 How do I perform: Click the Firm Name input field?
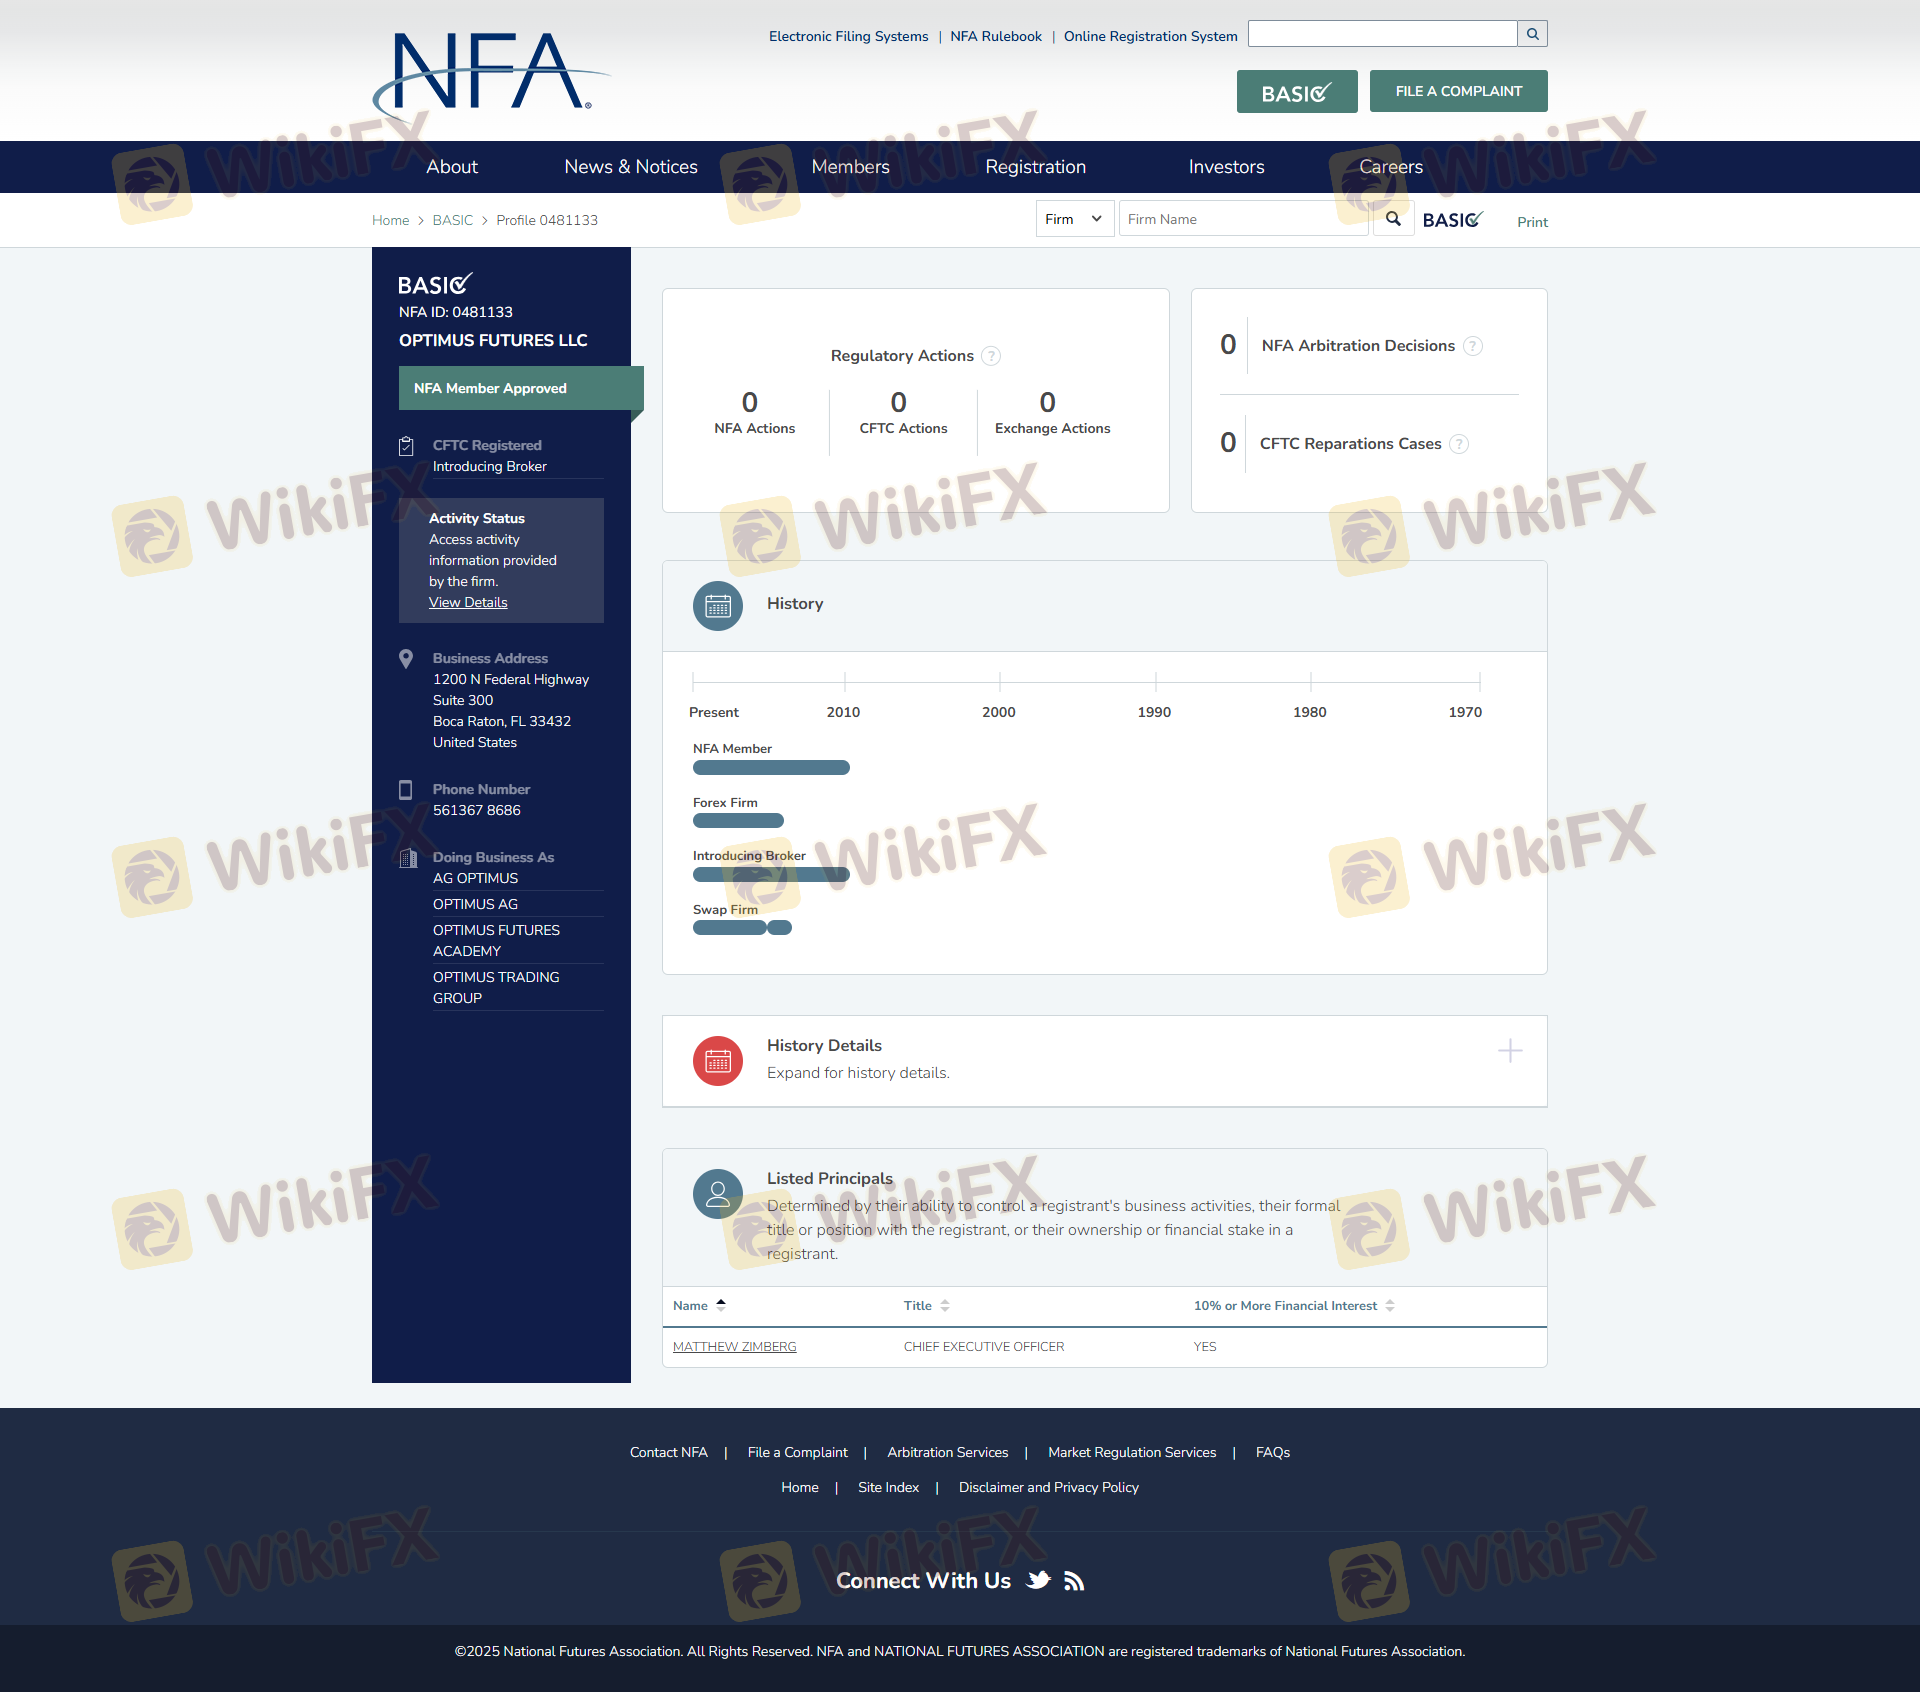point(1242,219)
